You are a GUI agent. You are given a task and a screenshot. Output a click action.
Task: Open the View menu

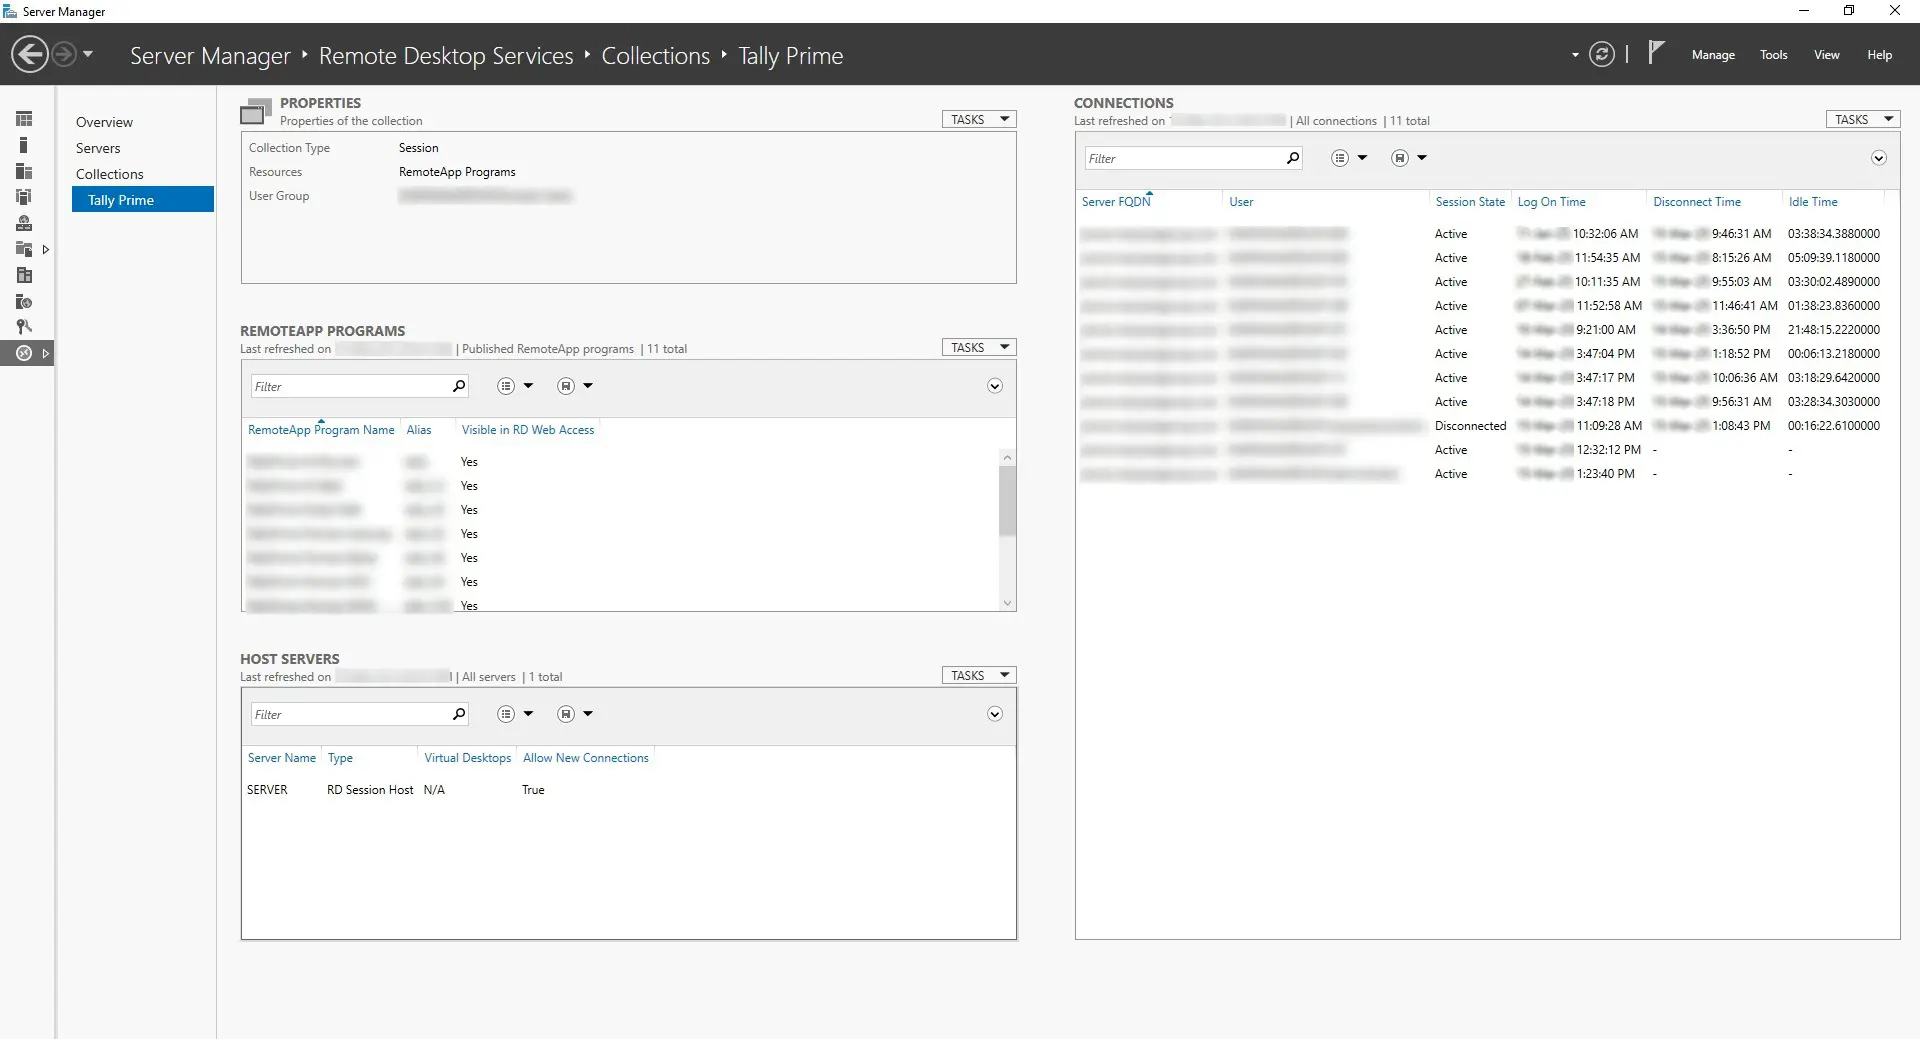(1827, 55)
